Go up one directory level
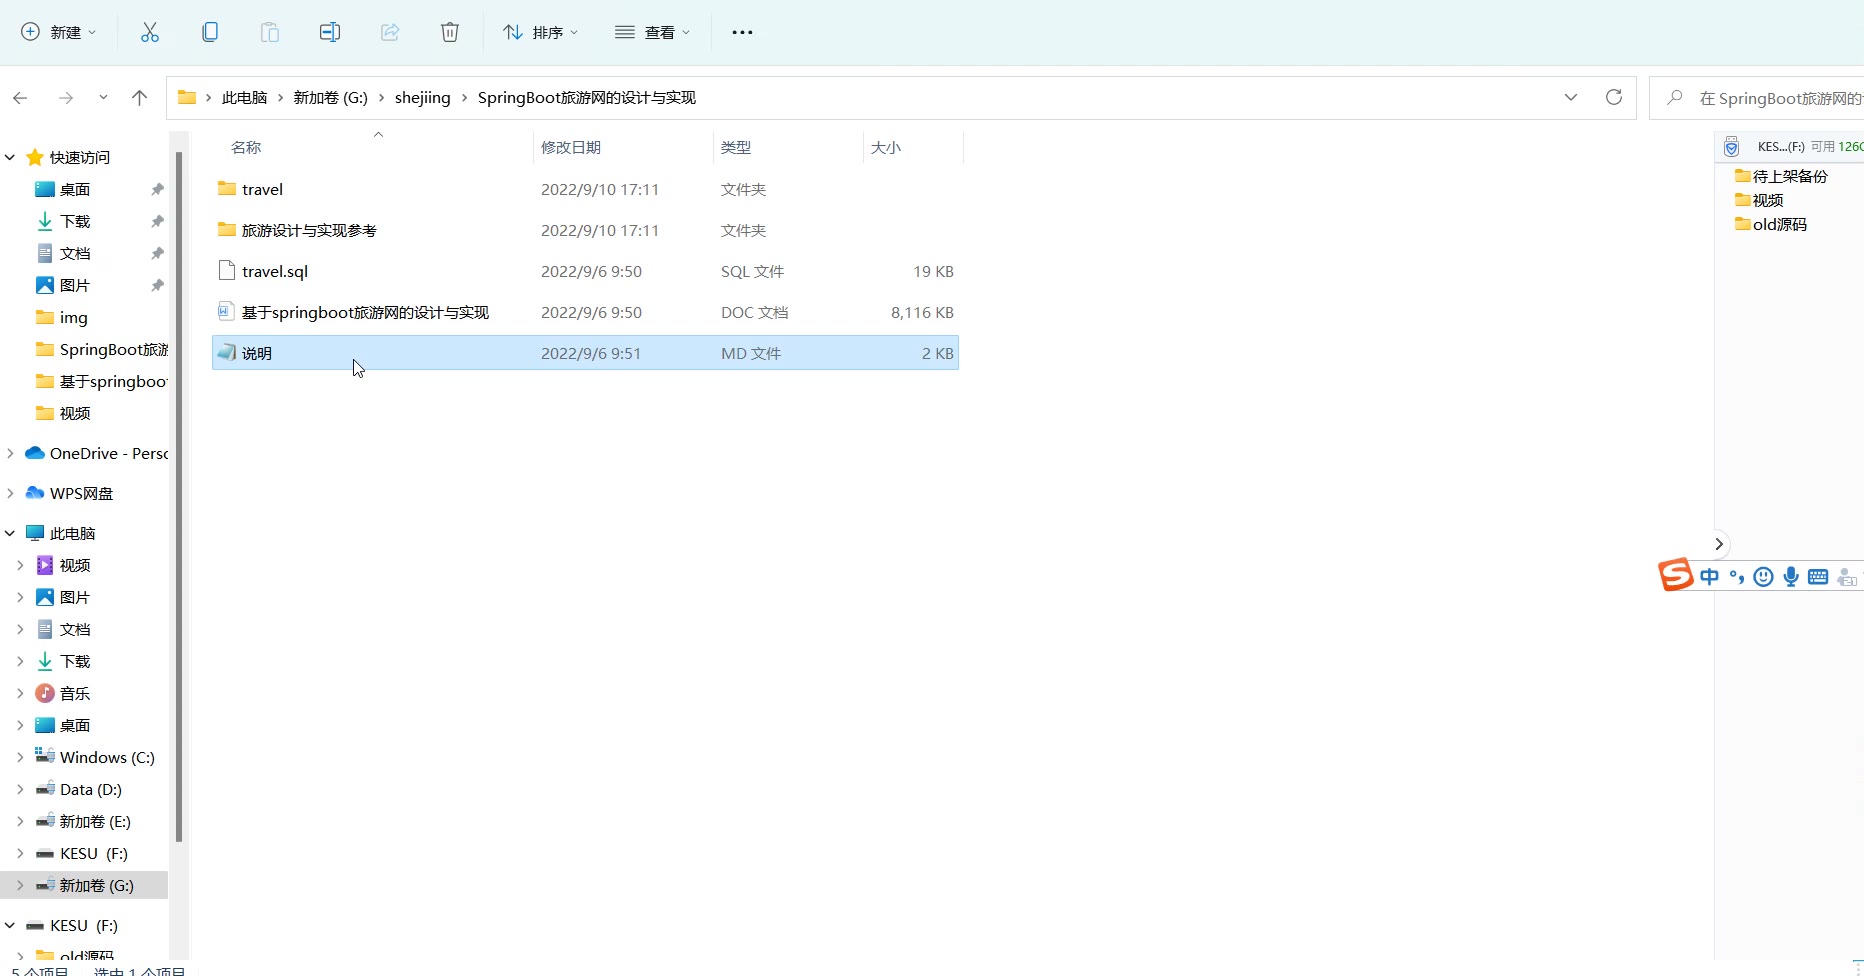 [139, 98]
